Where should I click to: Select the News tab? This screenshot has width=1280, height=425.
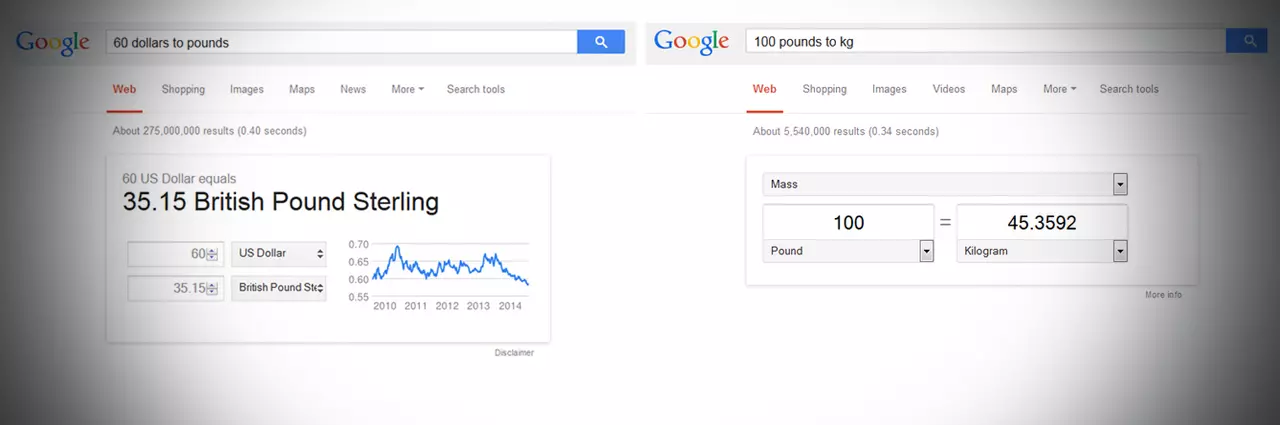coord(353,89)
